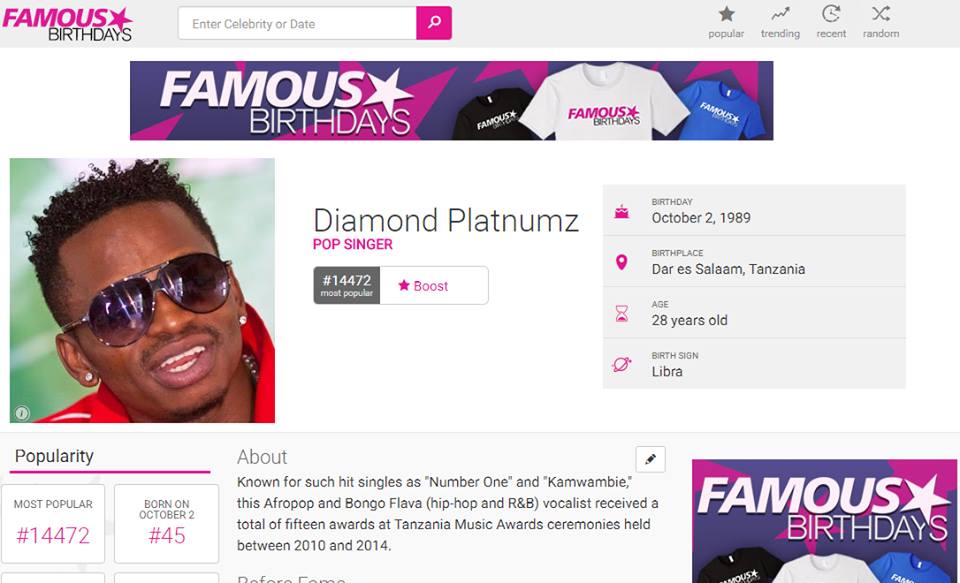Screen dimensions: 960x583
Task: Click the age hourglass icon
Action: [621, 314]
